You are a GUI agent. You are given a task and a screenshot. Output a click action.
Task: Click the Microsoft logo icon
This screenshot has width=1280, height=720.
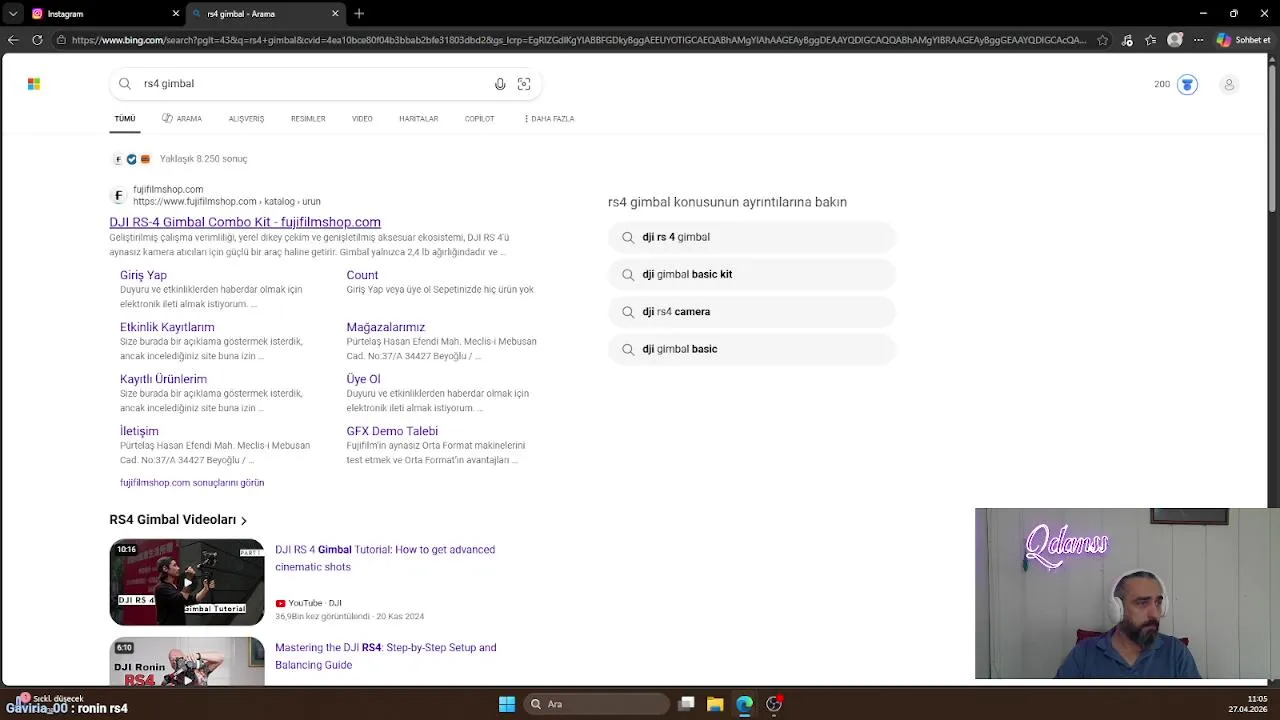coord(34,84)
